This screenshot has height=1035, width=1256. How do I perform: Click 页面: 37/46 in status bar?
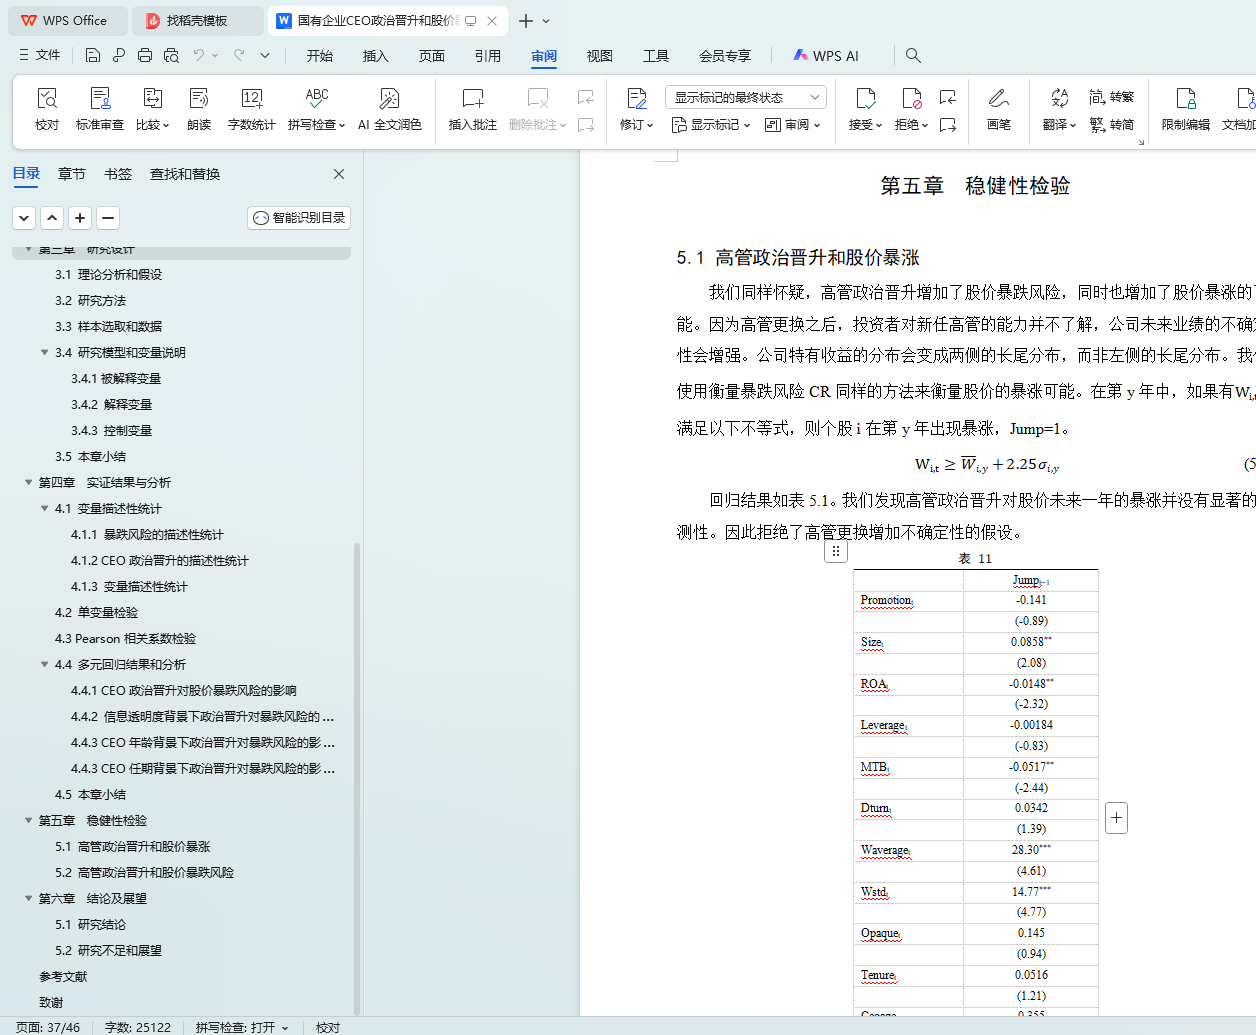coord(48,1027)
